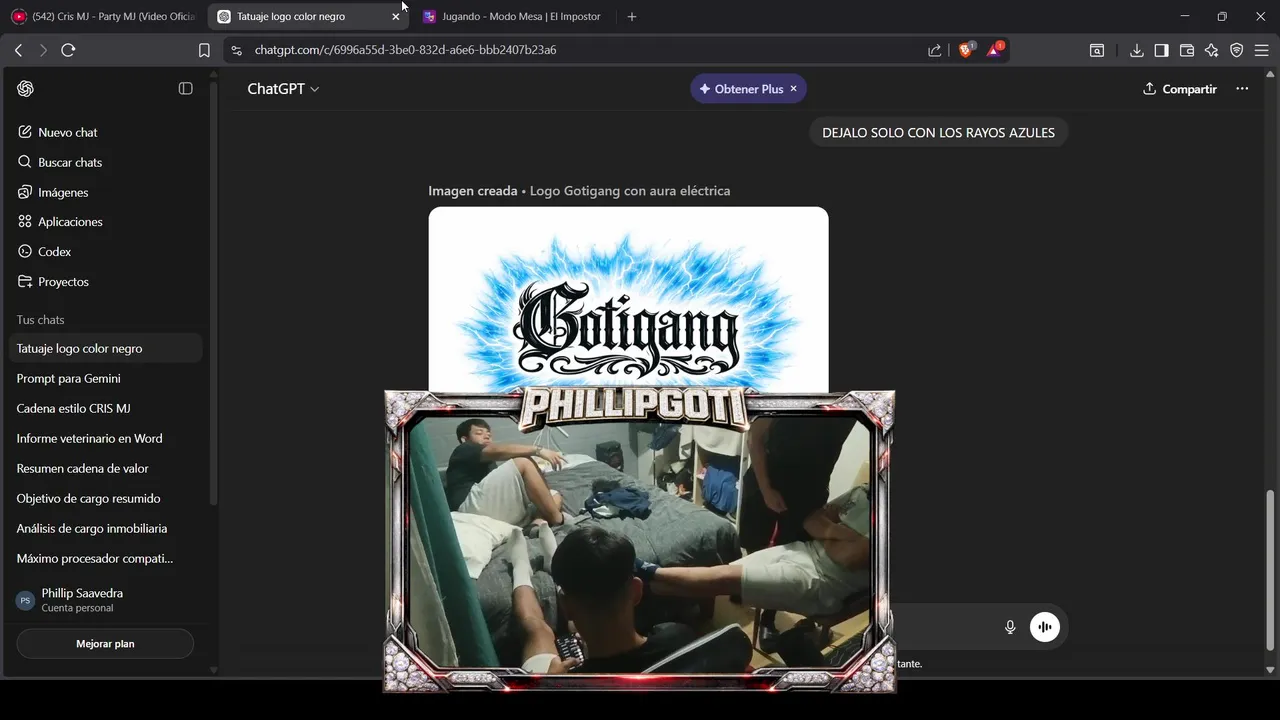Viewport: 1280px width, 720px height.
Task: Open Imágenes in the sidebar
Action: point(105,192)
